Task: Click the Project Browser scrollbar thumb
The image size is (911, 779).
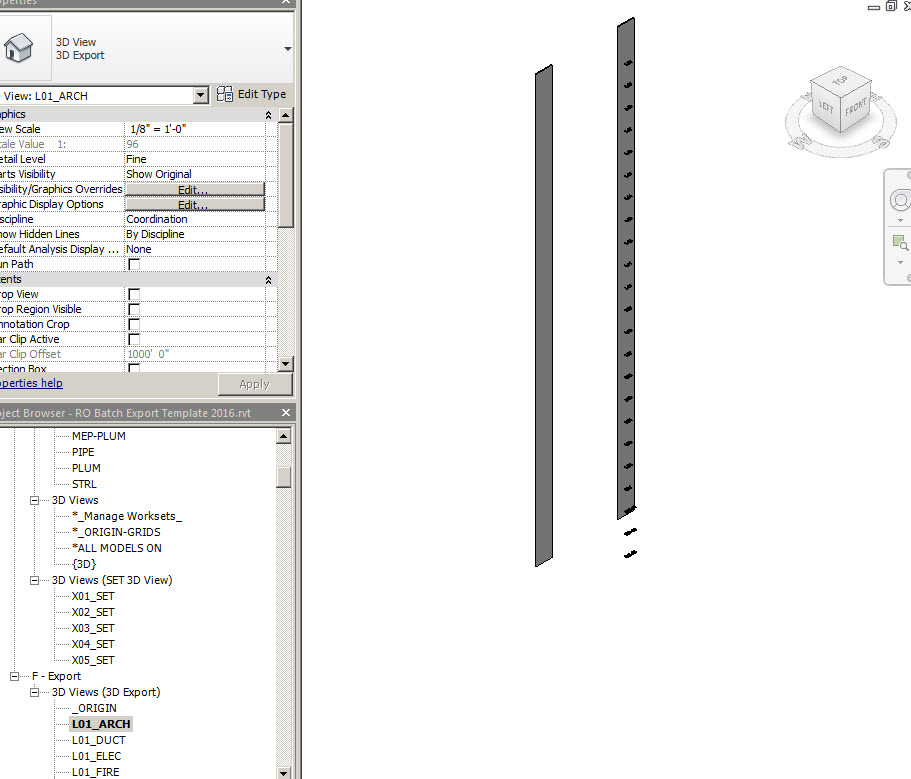Action: click(284, 477)
